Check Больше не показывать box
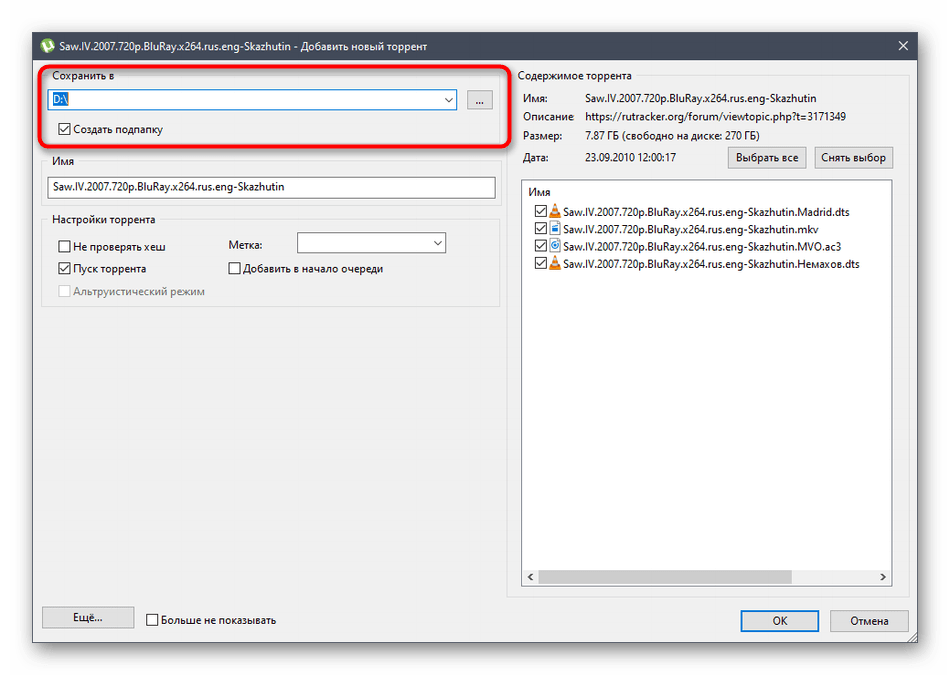 153,620
